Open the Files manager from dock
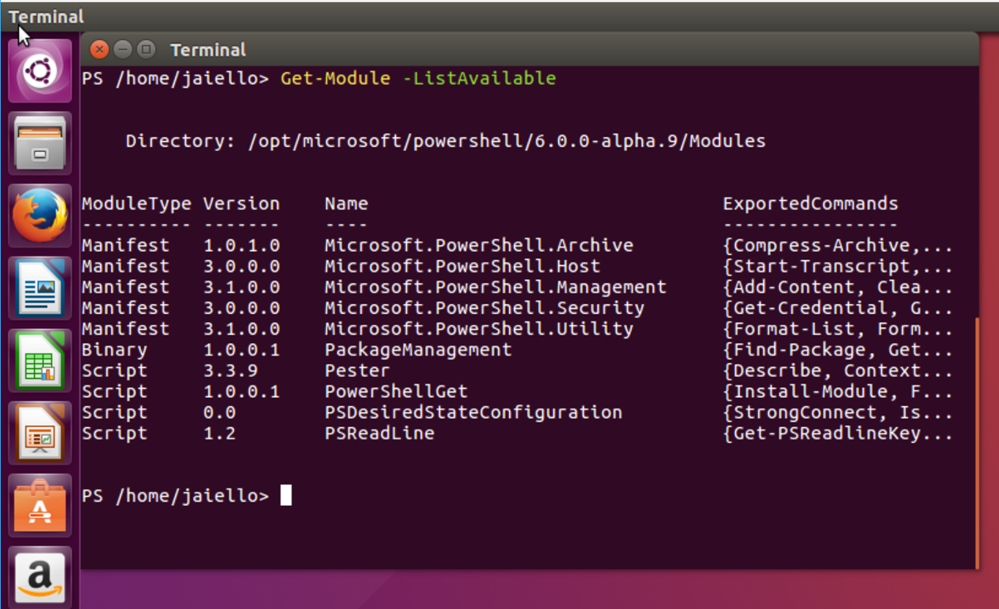This screenshot has width=999, height=609. click(40, 143)
